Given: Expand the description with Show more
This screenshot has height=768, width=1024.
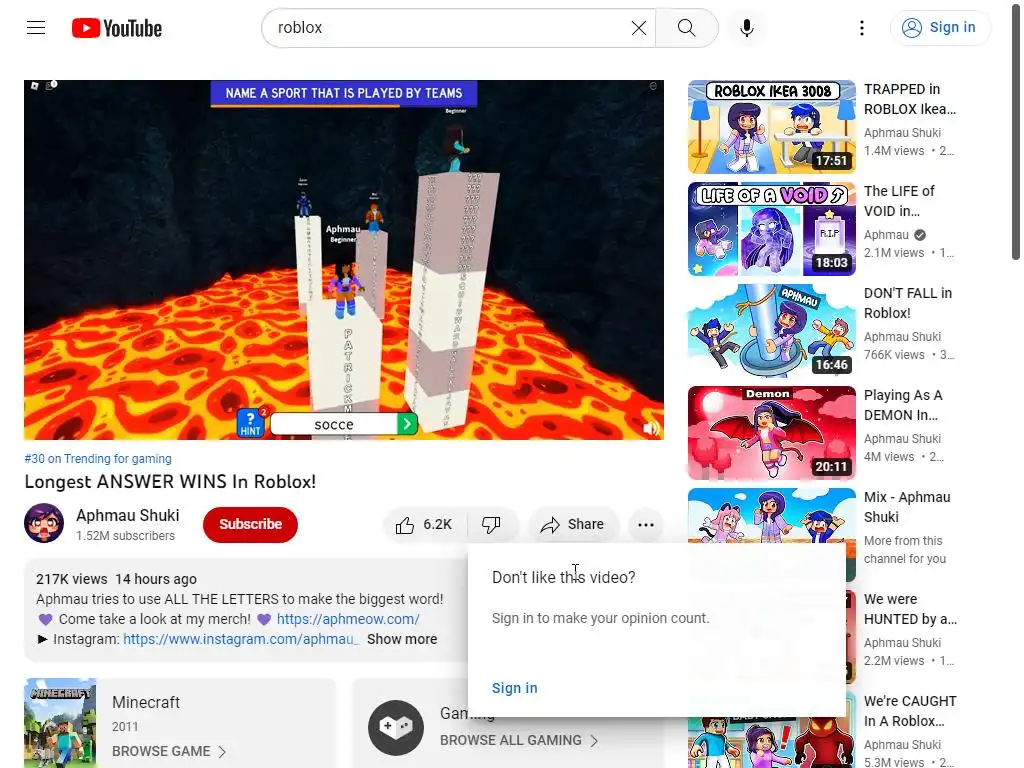Looking at the screenshot, I should click(402, 639).
